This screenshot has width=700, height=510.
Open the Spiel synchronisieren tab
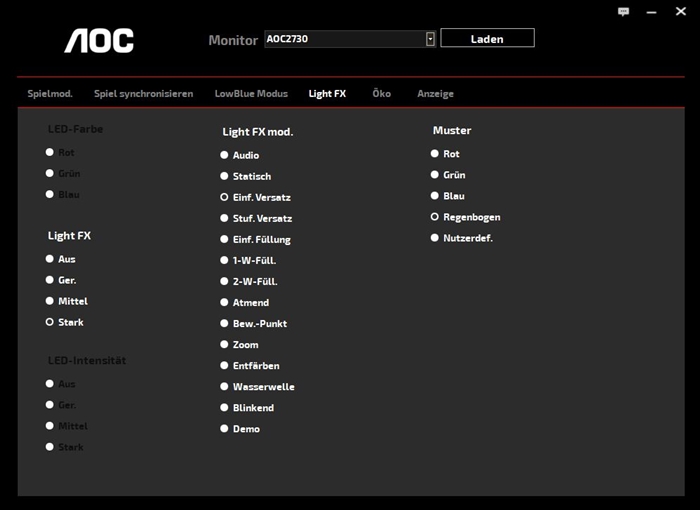click(x=143, y=94)
